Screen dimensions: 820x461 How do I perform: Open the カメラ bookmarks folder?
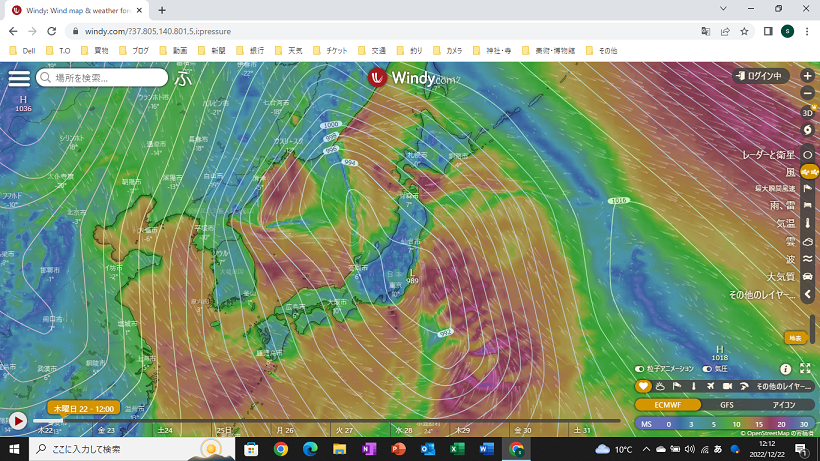(x=448, y=51)
